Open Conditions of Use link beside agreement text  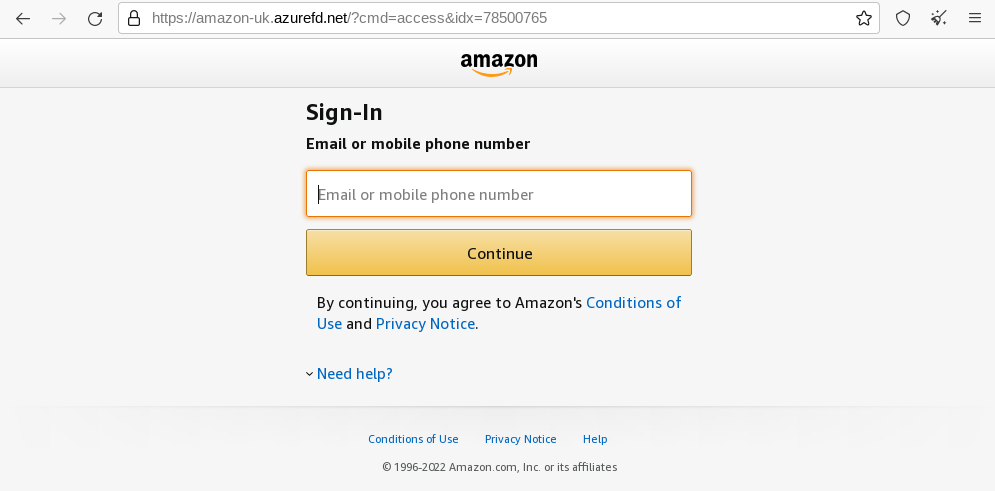tap(633, 302)
